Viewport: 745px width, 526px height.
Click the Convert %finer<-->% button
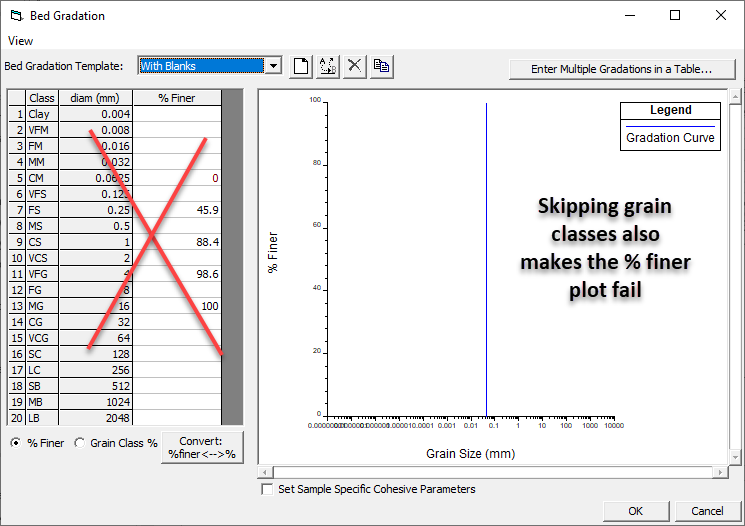point(202,447)
